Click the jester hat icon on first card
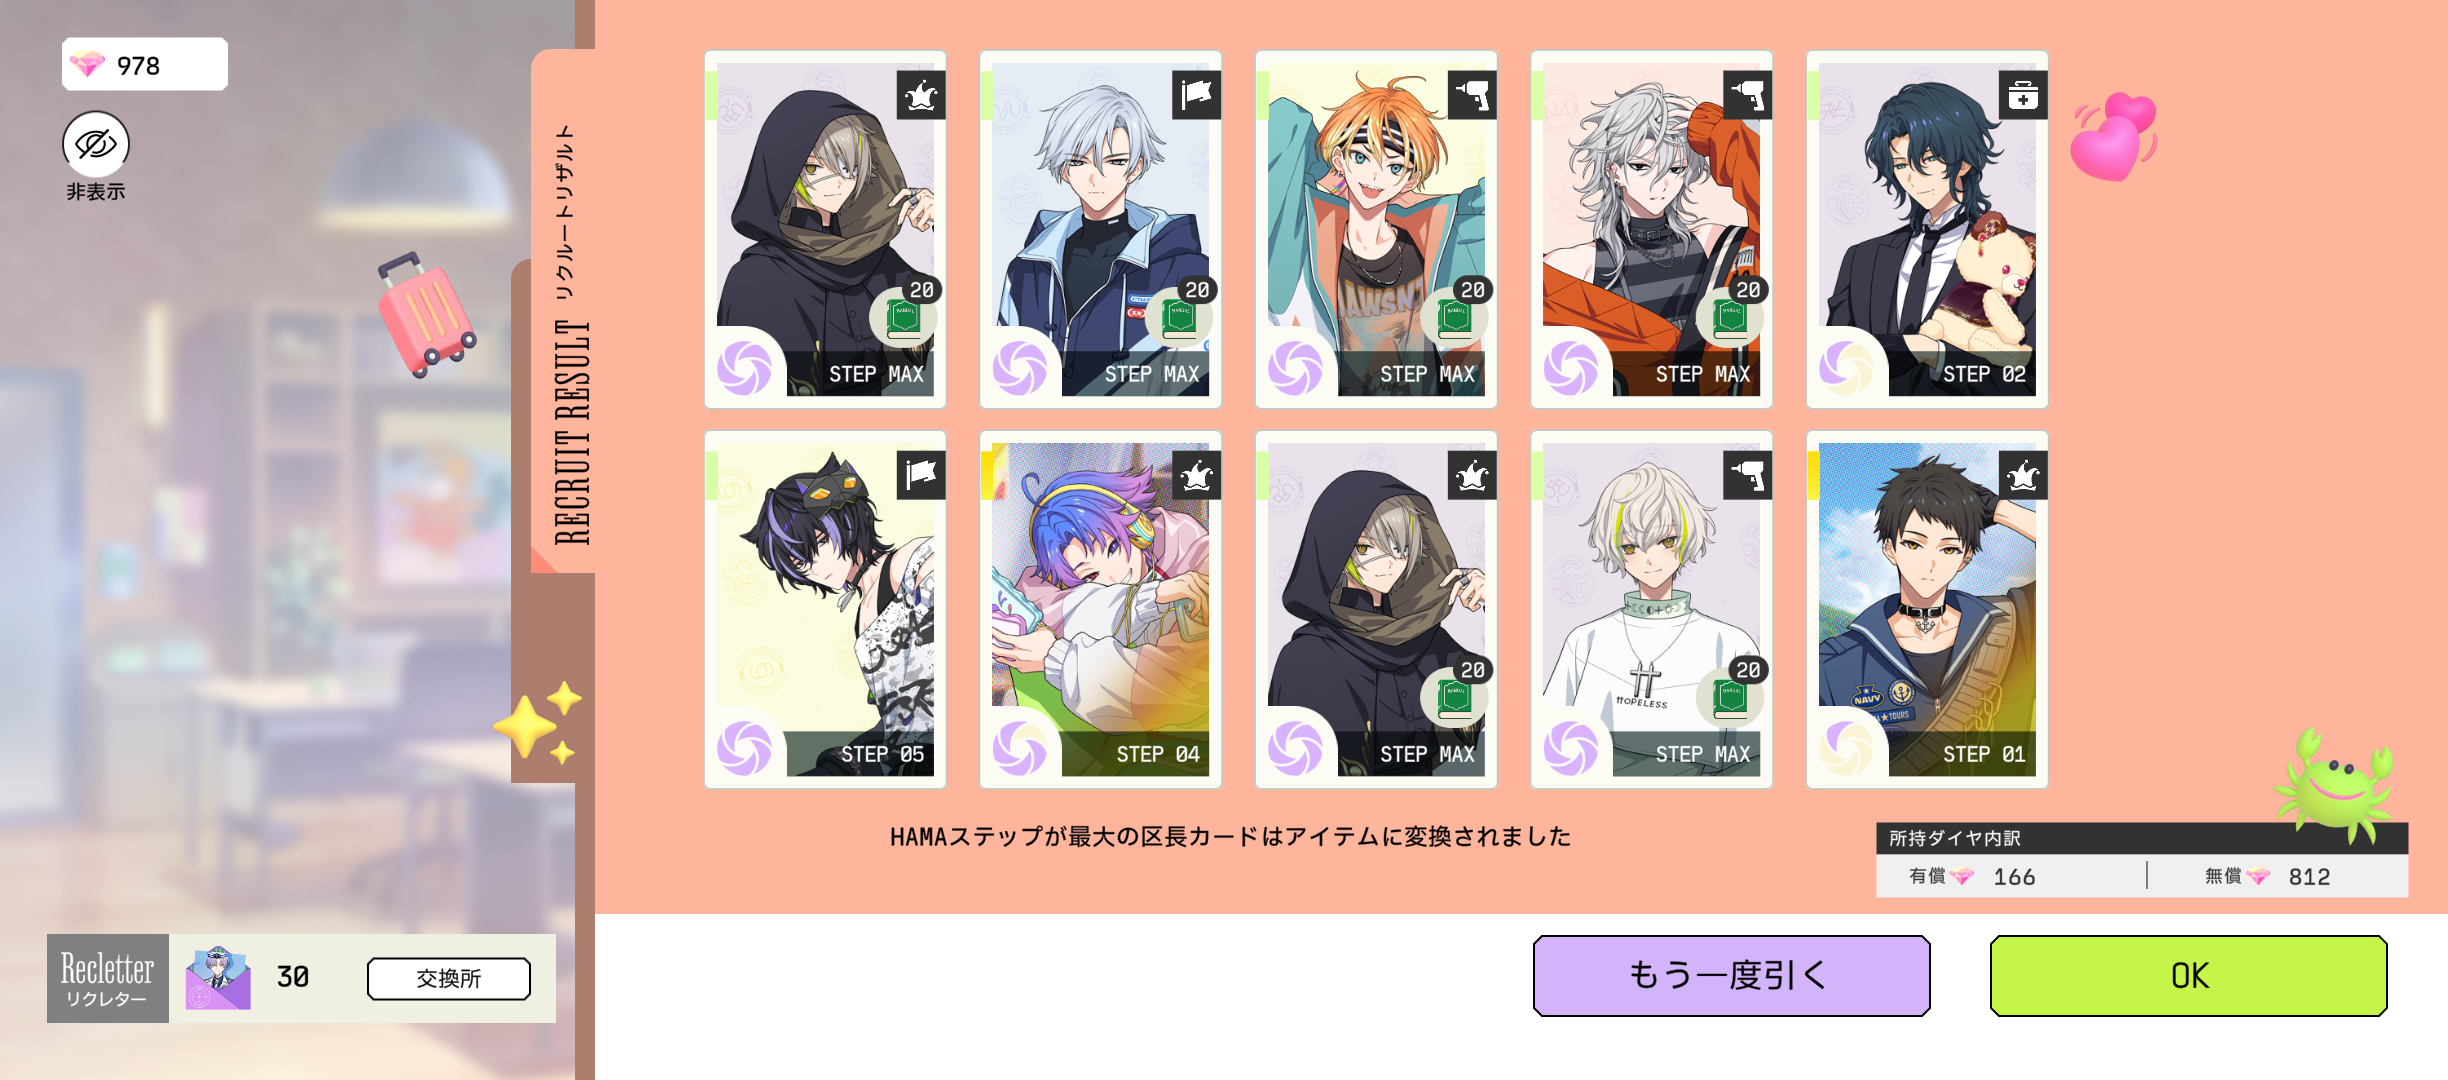This screenshot has height=1080, width=2448. pos(920,96)
